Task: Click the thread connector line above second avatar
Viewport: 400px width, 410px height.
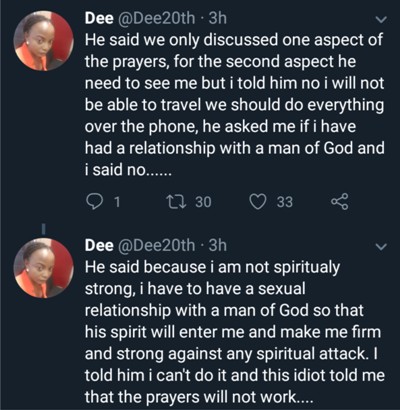Action: click(x=43, y=228)
